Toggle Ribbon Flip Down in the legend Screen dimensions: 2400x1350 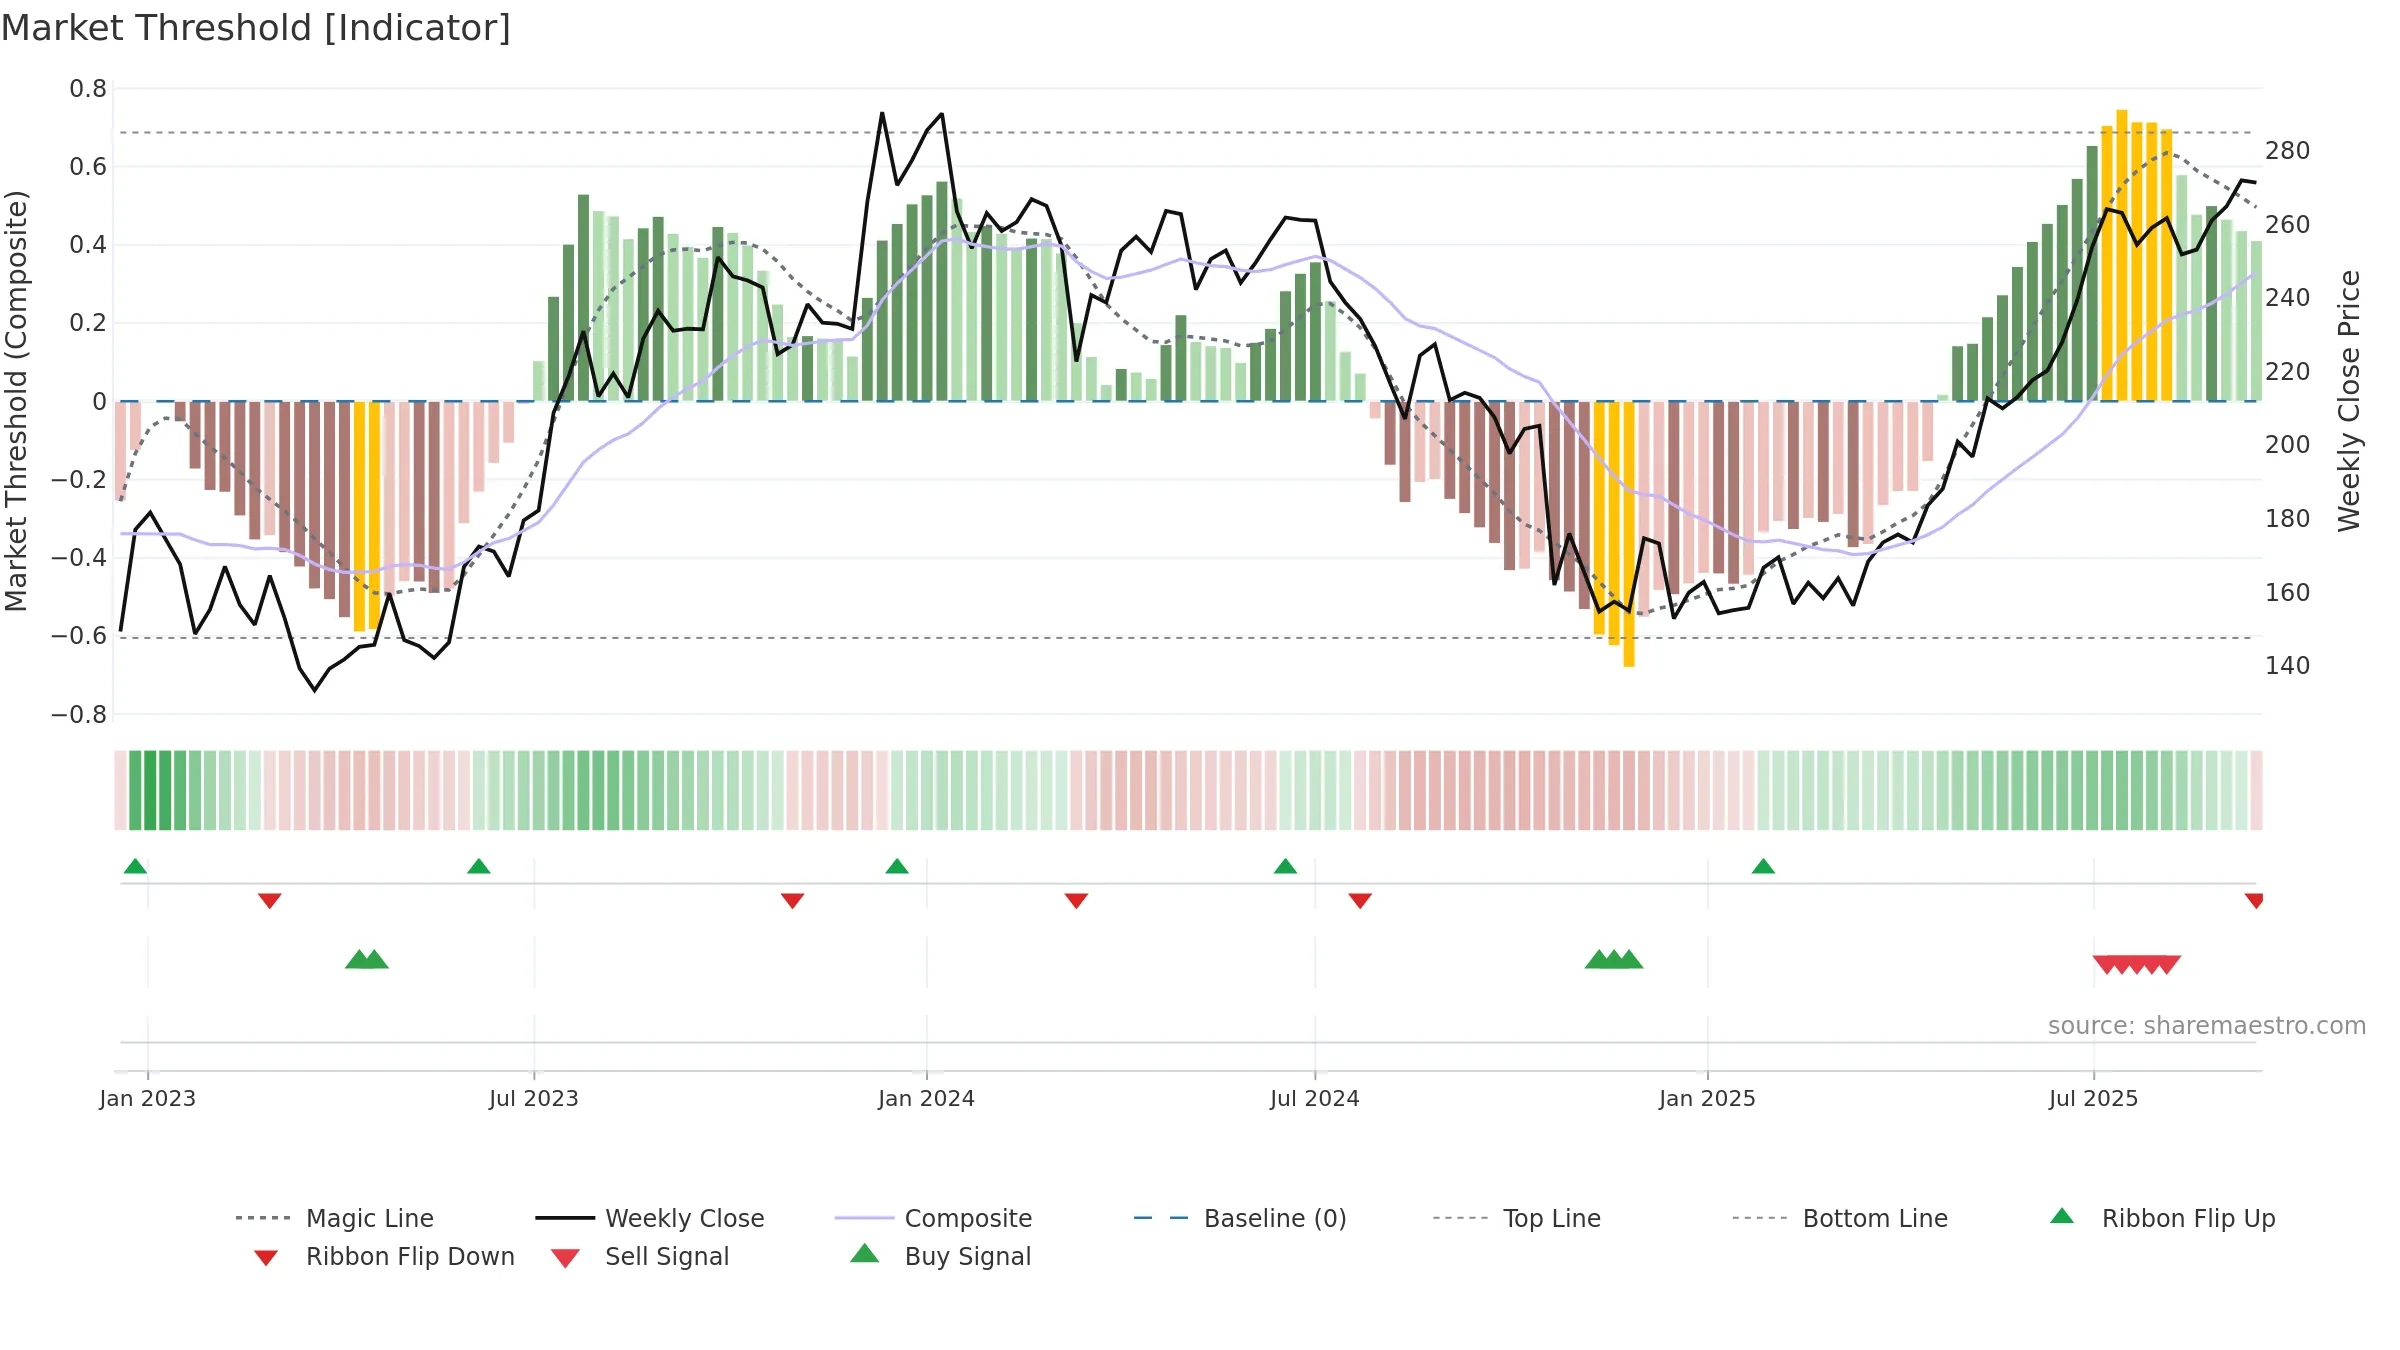(x=383, y=1256)
